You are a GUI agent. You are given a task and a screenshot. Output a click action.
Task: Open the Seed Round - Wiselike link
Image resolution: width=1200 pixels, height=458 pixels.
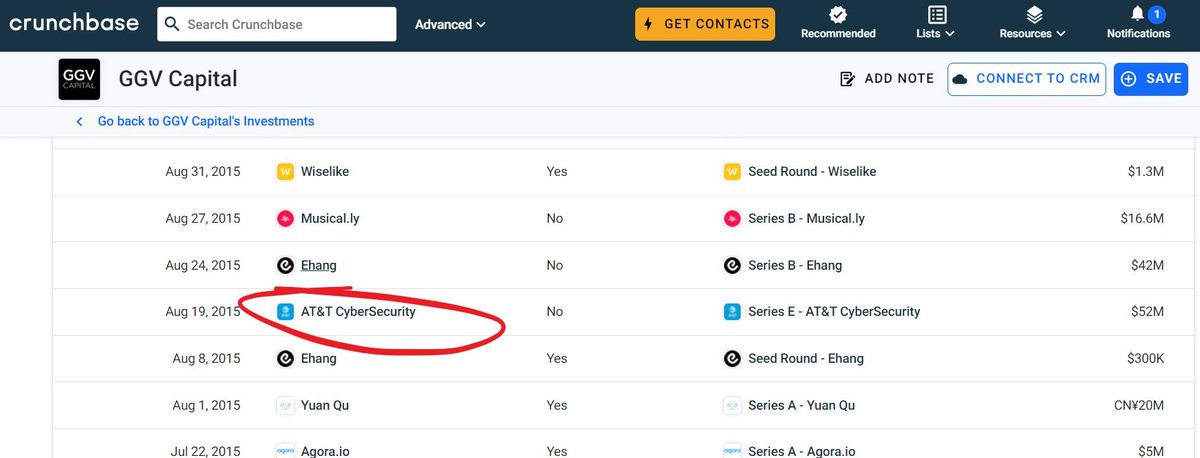coord(812,172)
